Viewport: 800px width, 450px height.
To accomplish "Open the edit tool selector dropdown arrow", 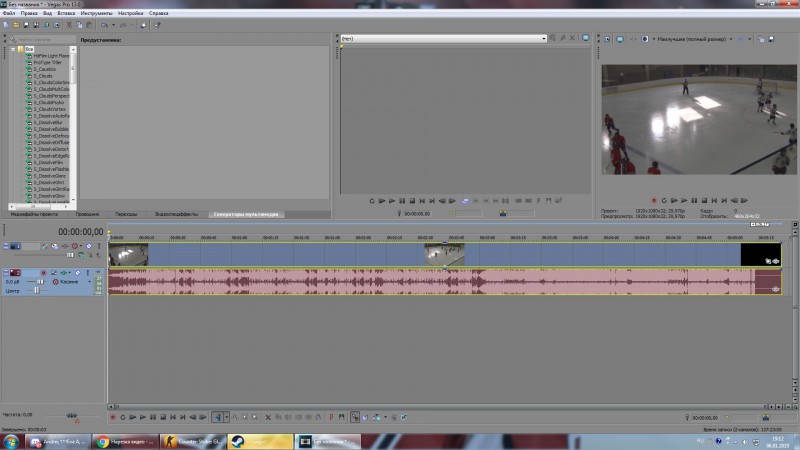I will click(x=227, y=417).
